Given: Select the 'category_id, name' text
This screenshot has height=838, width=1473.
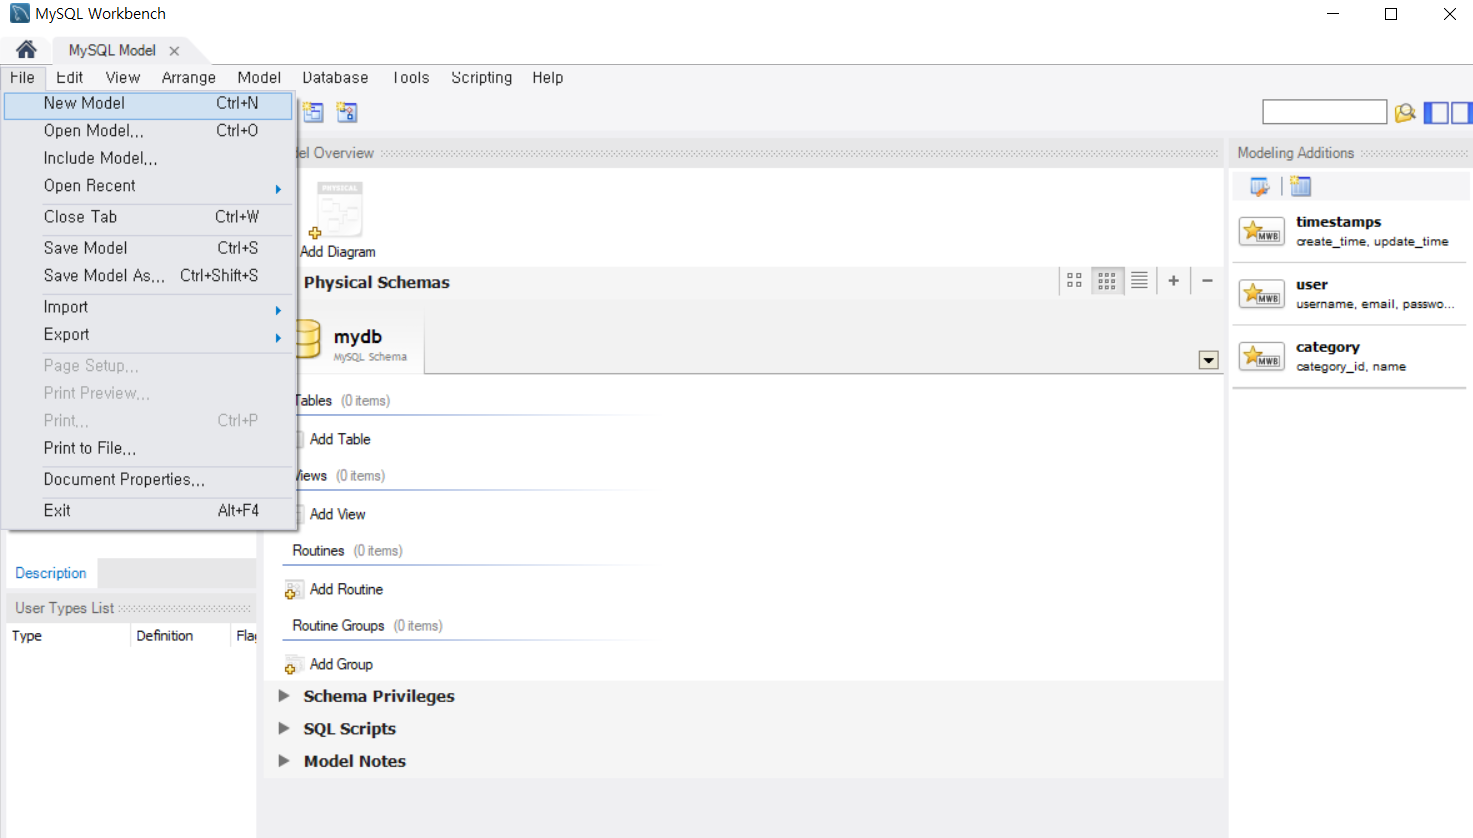Looking at the screenshot, I should [1351, 367].
